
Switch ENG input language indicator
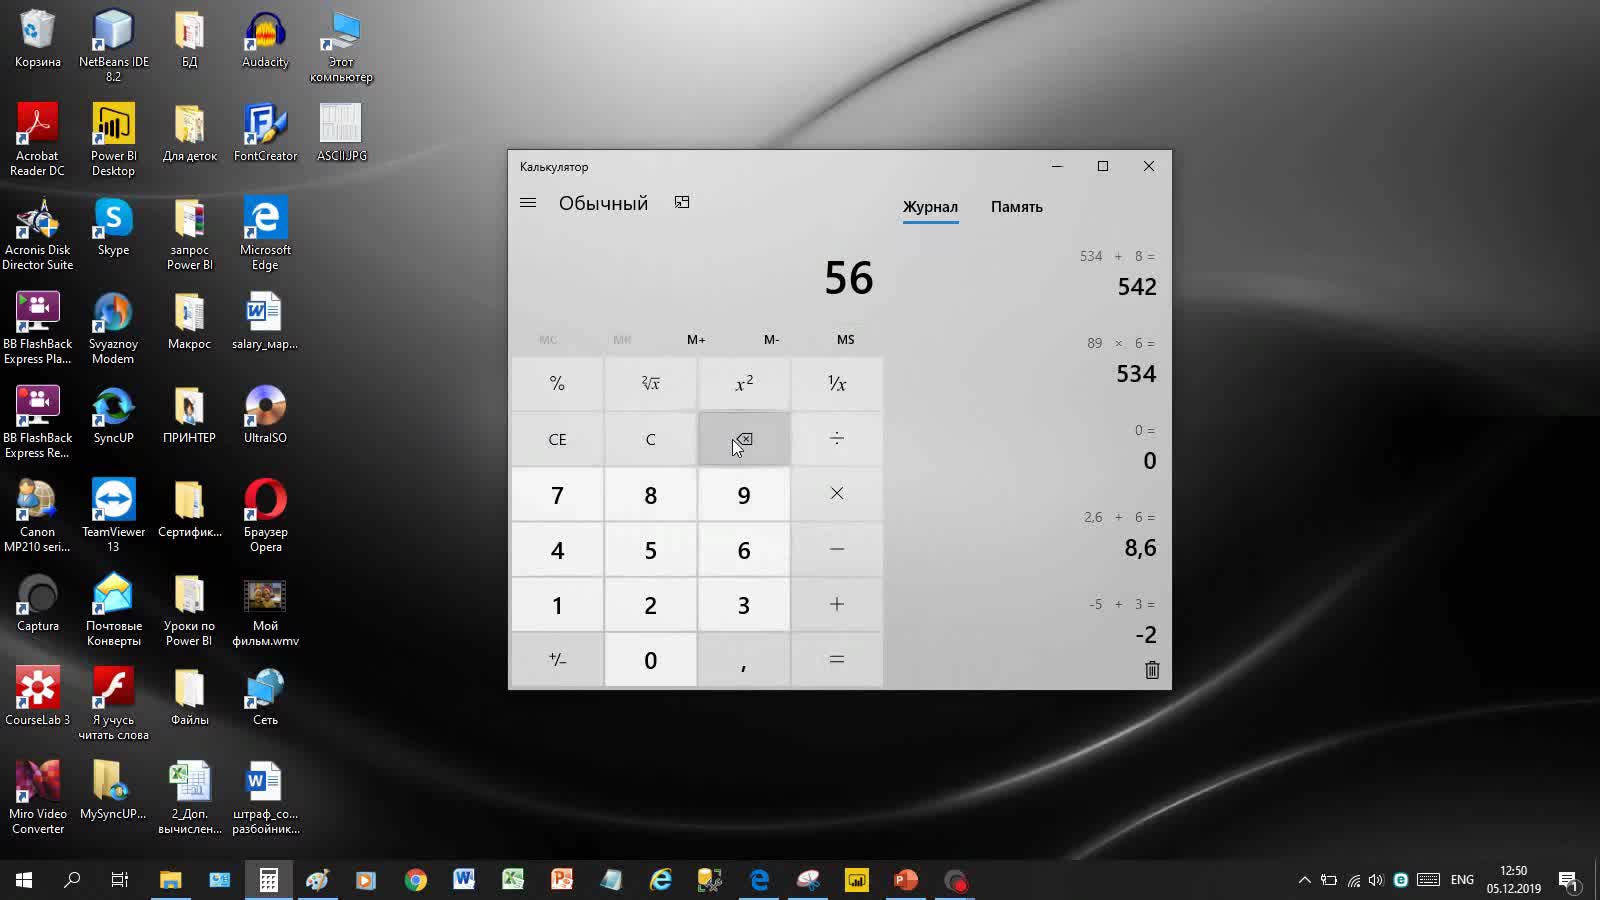[x=1462, y=880]
